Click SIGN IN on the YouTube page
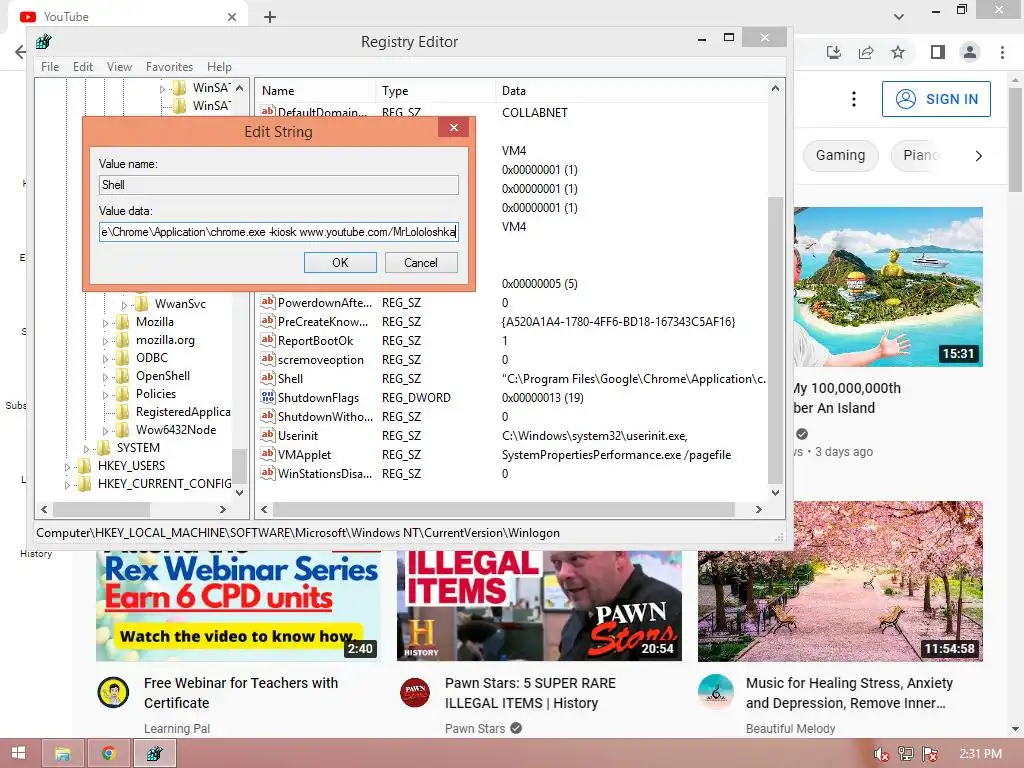The height and width of the screenshot is (768, 1024). pos(936,99)
